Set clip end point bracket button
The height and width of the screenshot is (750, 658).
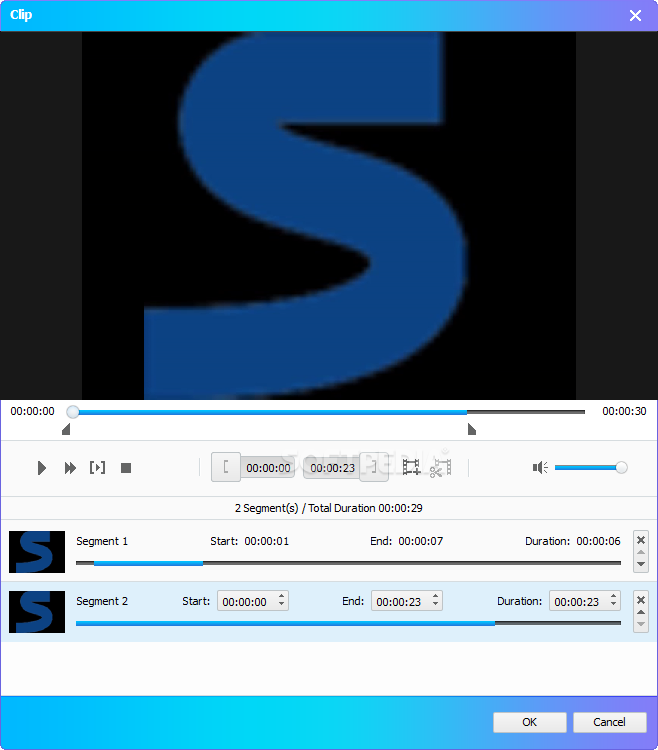[374, 467]
